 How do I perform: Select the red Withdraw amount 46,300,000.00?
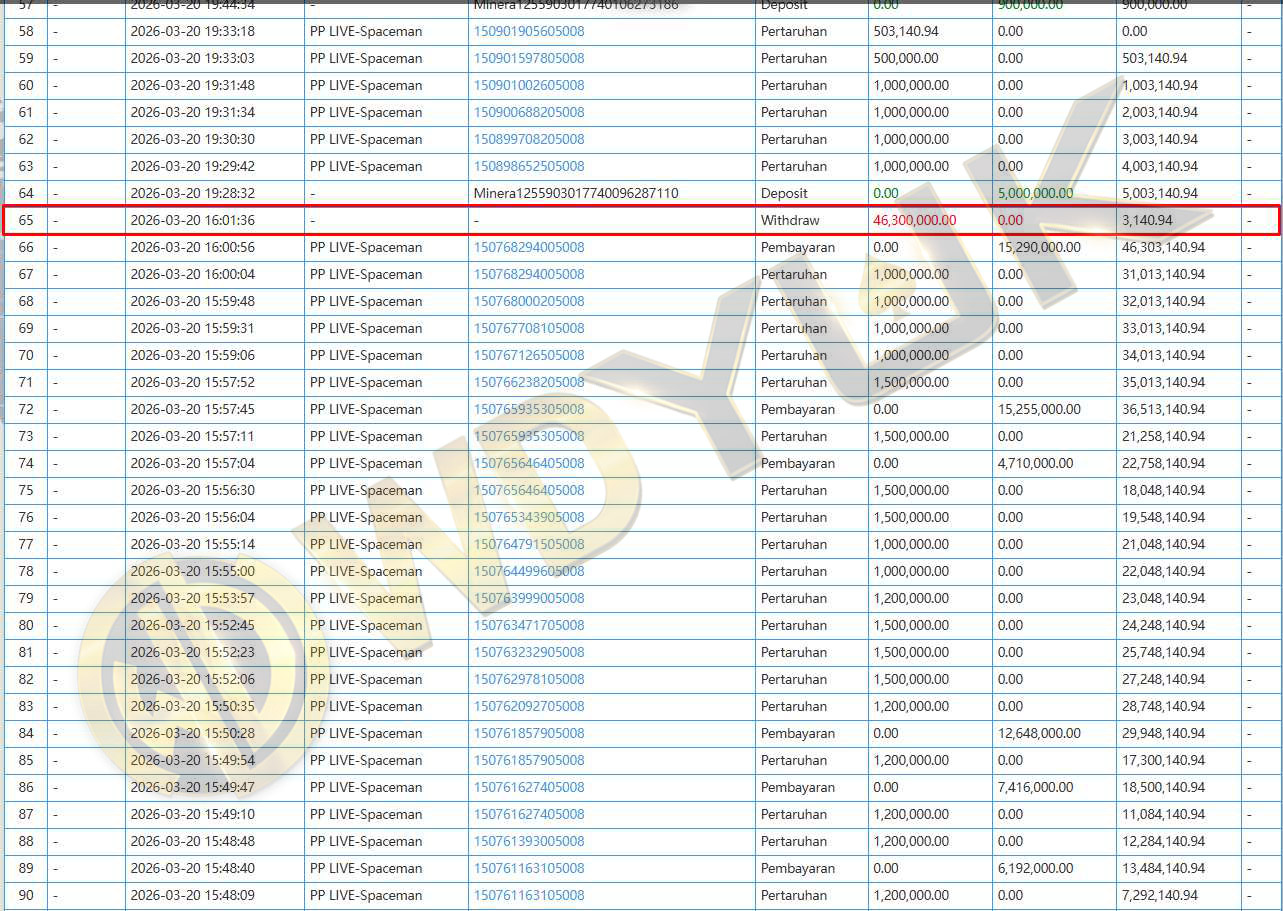click(x=914, y=221)
